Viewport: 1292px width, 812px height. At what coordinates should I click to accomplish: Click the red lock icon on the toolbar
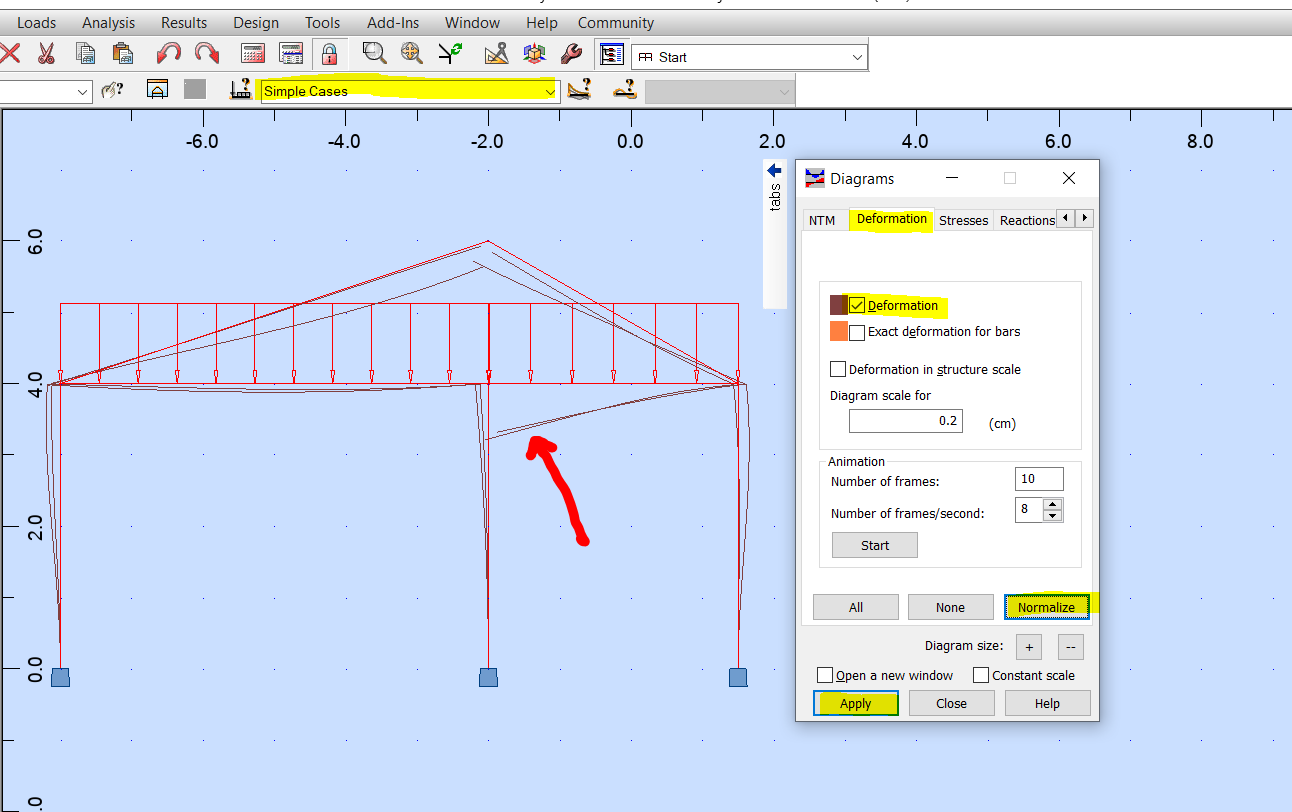tap(330, 53)
